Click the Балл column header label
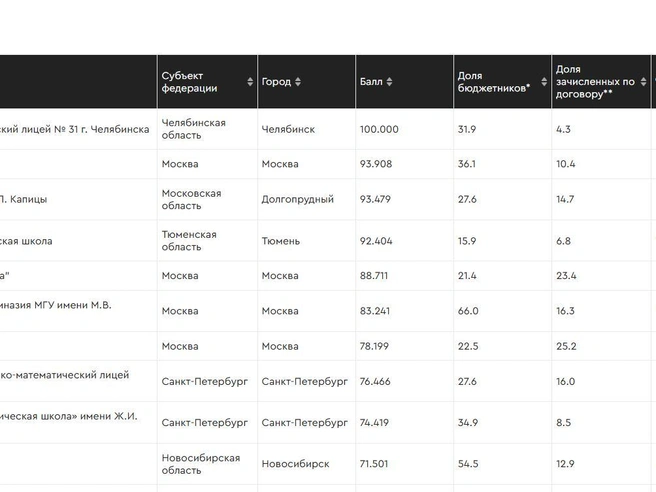Image resolution: width=656 pixels, height=492 pixels. coord(371,82)
